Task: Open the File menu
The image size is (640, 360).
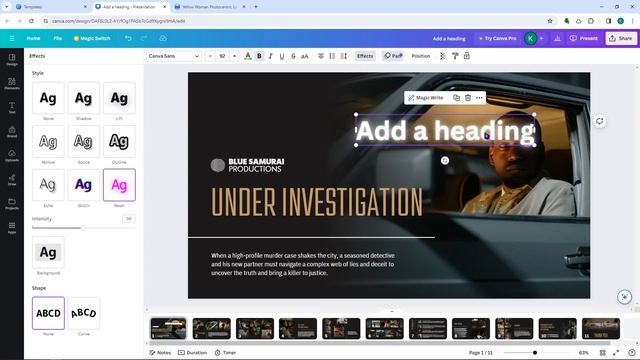Action: click(x=58, y=38)
